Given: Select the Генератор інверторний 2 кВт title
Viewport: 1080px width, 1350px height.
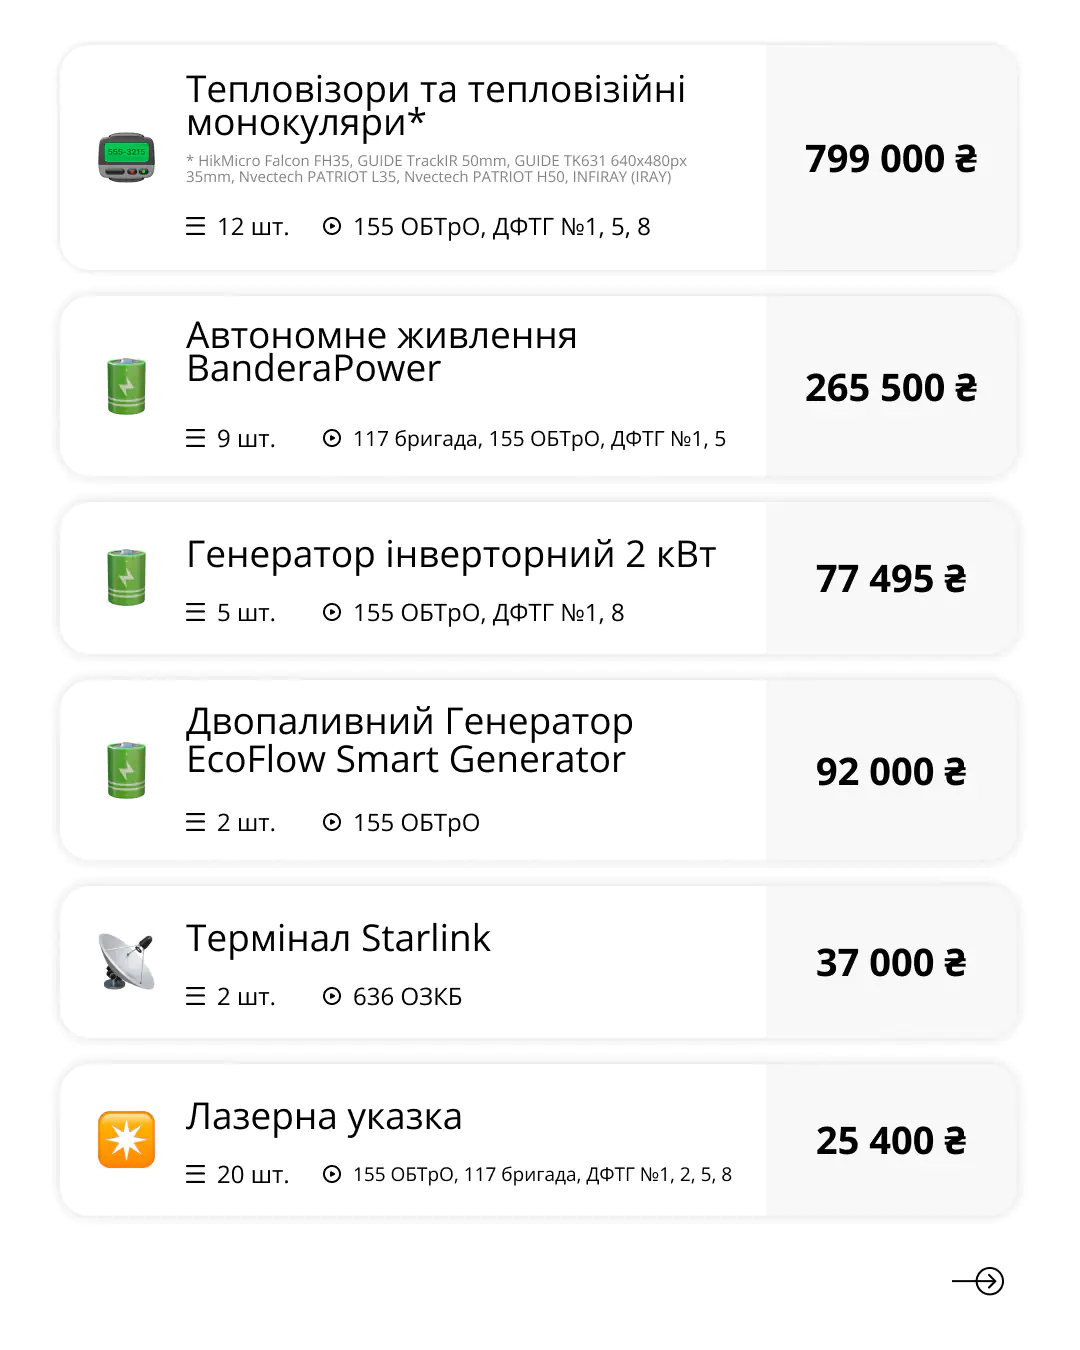Looking at the screenshot, I should (x=451, y=554).
